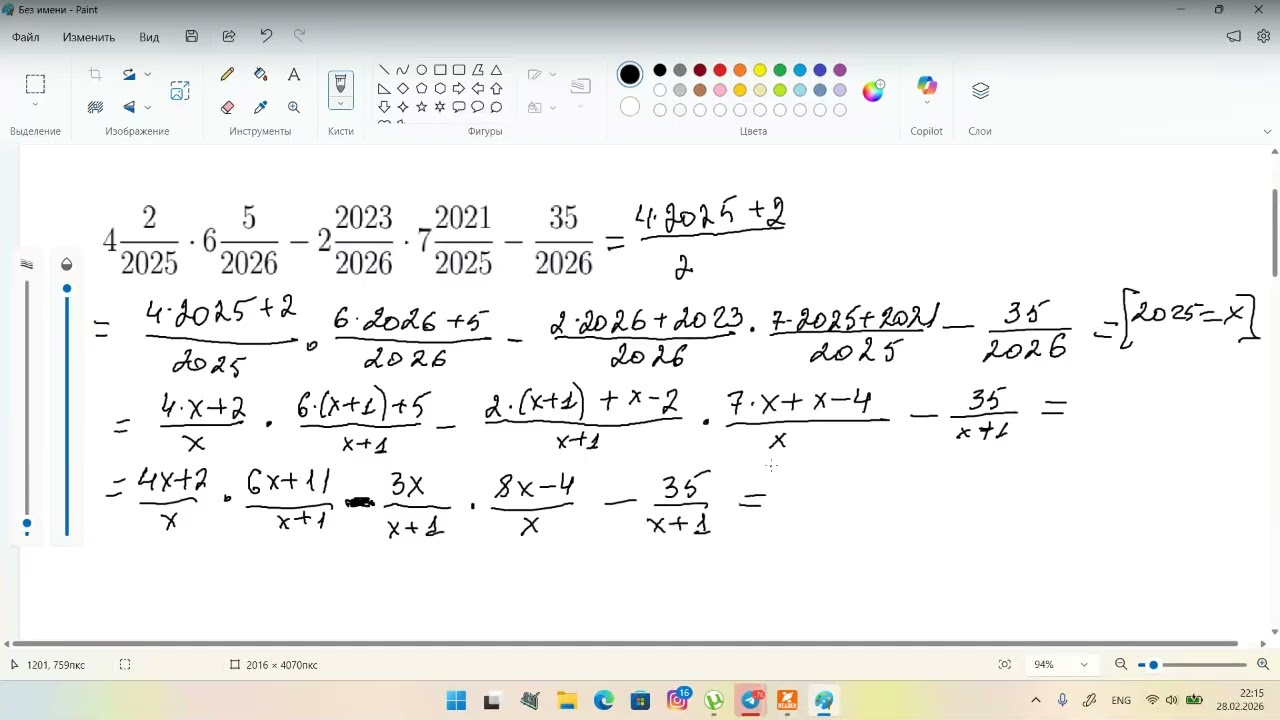1280x720 pixels.
Task: Open the Изменить menu
Action: click(x=89, y=37)
